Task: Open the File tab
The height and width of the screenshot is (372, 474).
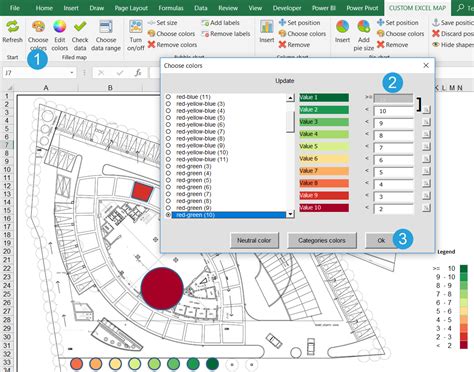Action: [x=14, y=8]
